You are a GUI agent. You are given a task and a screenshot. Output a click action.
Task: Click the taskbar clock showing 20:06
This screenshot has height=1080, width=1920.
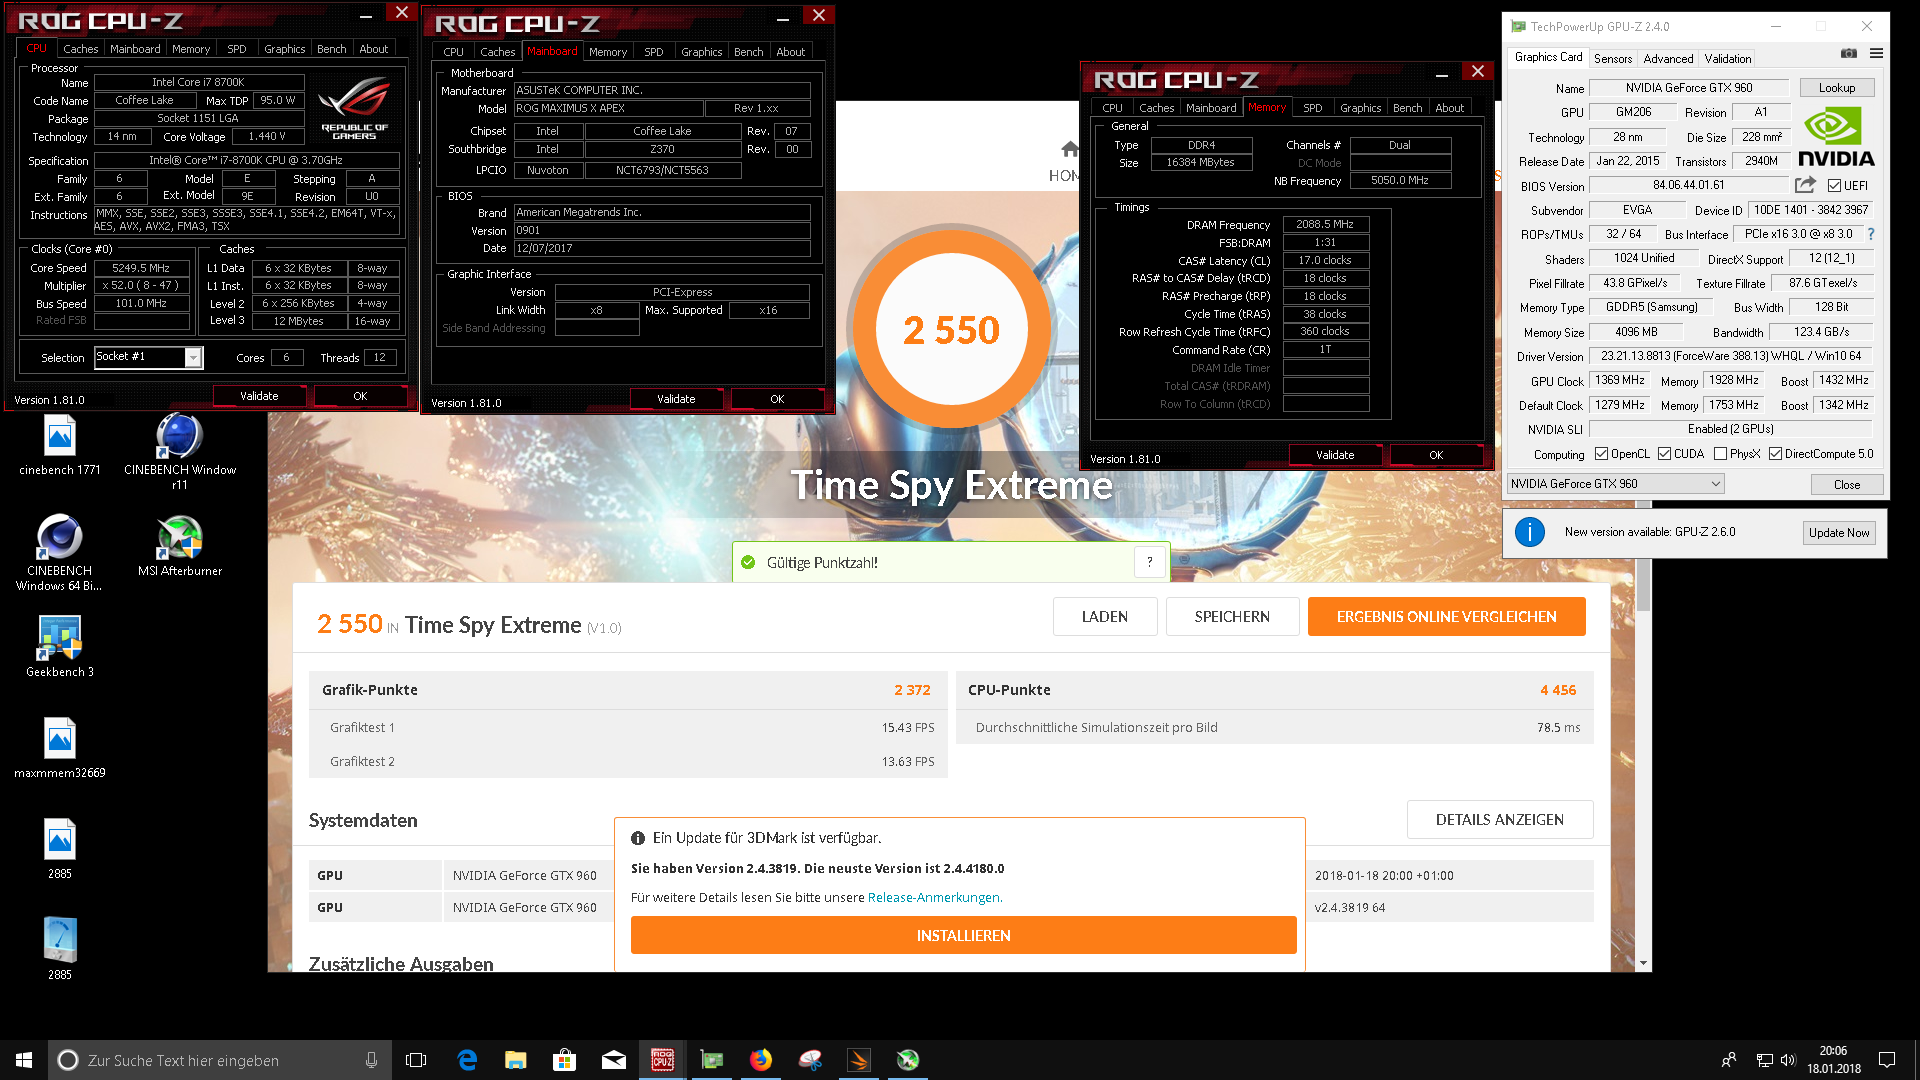1833,1060
